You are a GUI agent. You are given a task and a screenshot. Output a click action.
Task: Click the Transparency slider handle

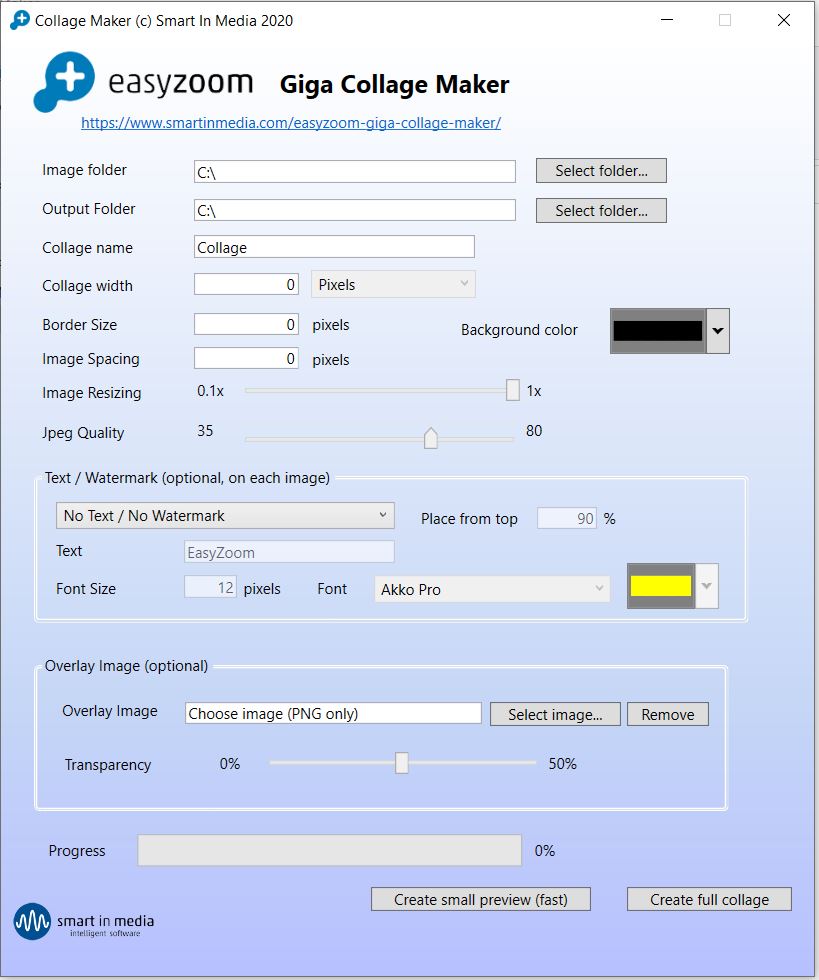point(401,762)
